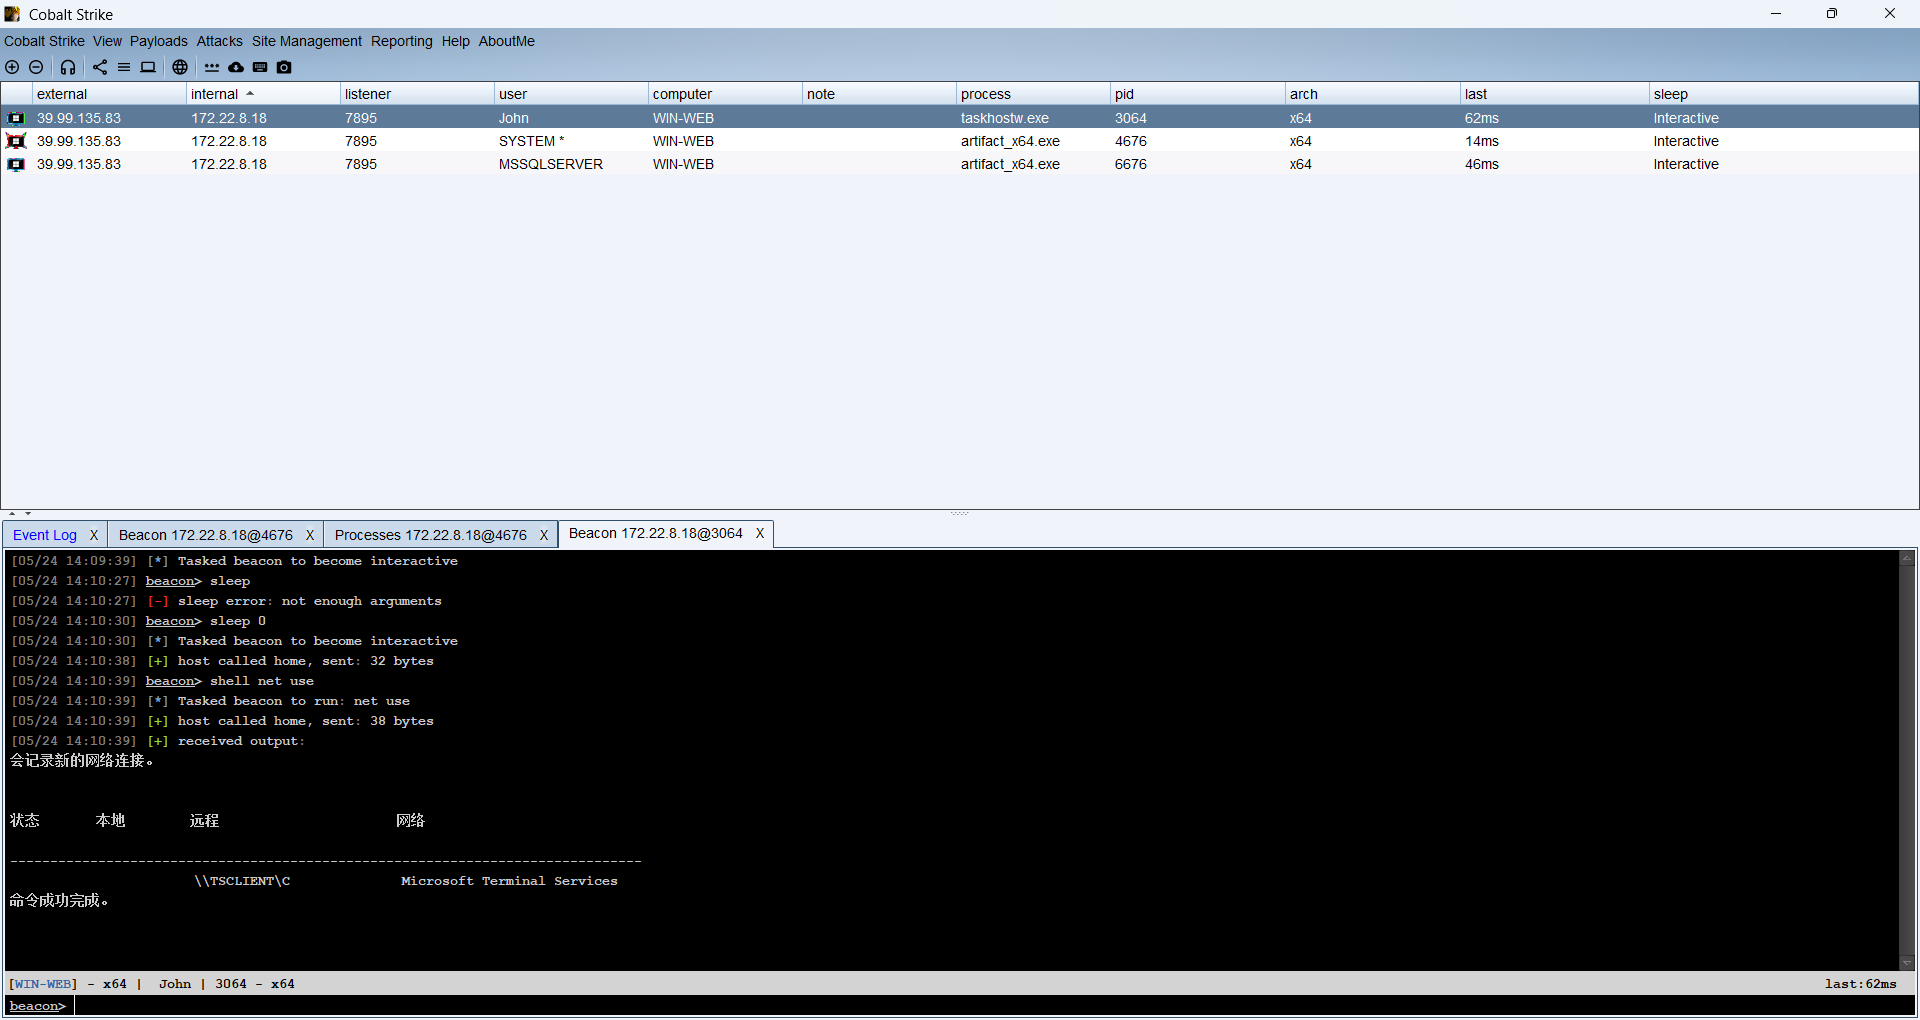Sort sessions by external column header
The width and height of the screenshot is (1920, 1020).
pyautogui.click(x=109, y=94)
